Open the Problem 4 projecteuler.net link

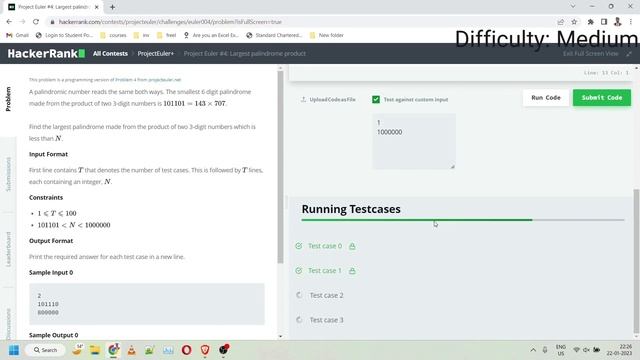coord(148,80)
